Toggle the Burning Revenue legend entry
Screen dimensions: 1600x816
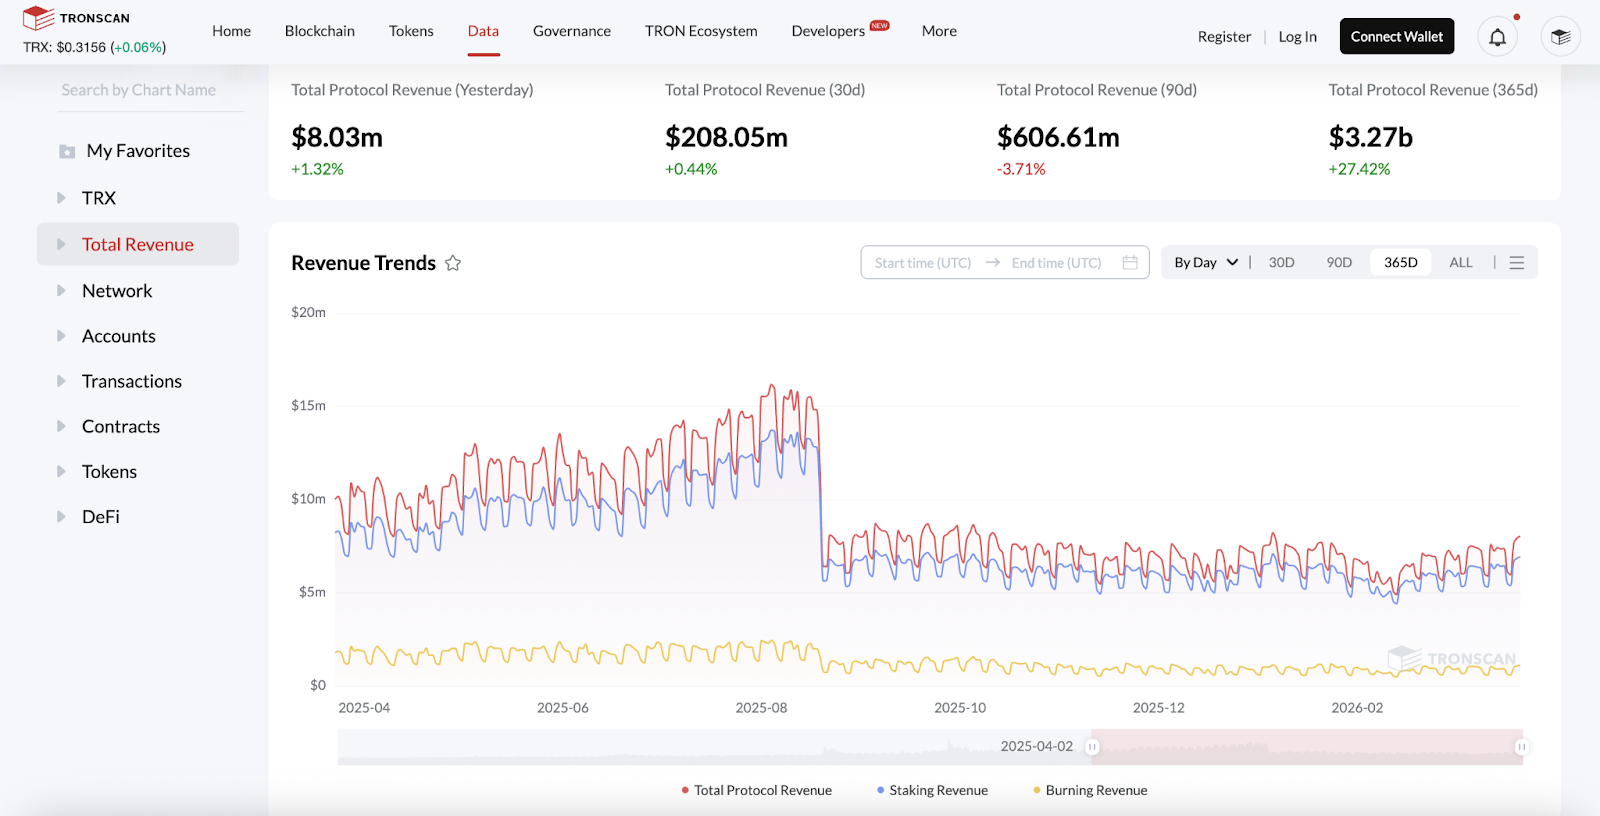click(x=1090, y=790)
